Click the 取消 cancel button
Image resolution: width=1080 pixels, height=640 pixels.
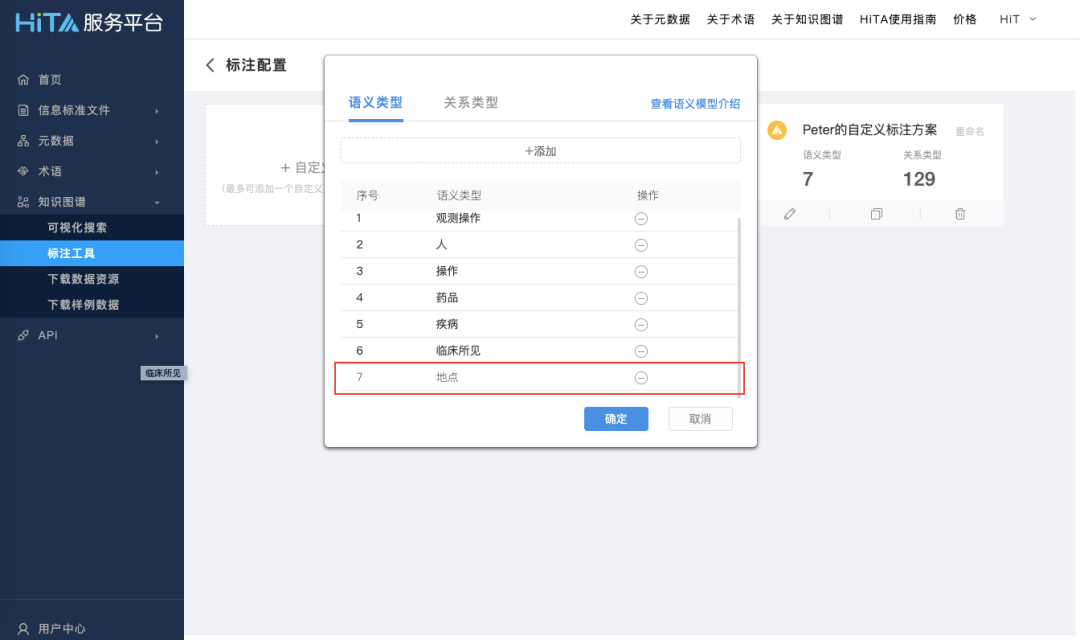(700, 419)
